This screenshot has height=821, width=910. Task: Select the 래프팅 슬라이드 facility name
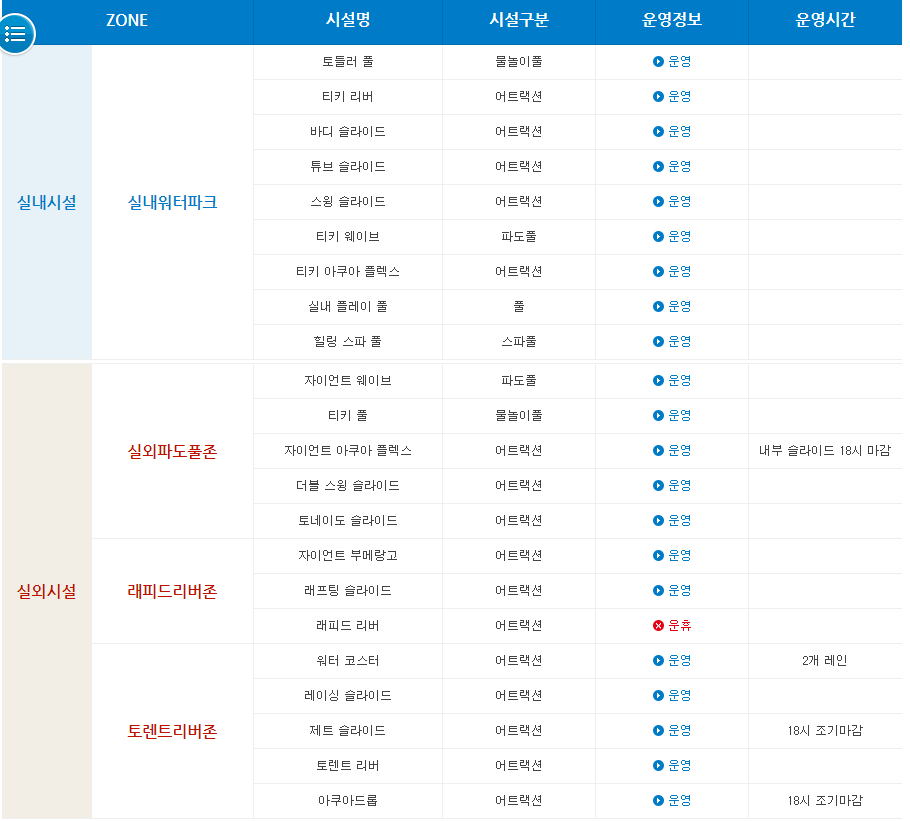coord(348,590)
